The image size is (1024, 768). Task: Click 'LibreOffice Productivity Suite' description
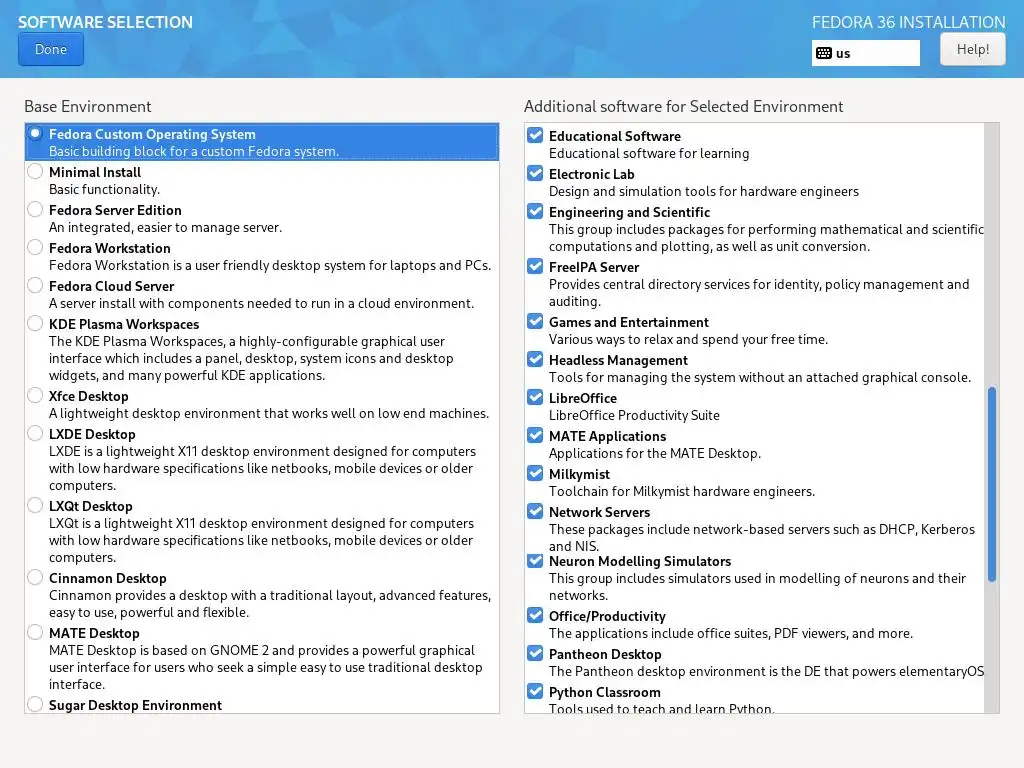634,415
